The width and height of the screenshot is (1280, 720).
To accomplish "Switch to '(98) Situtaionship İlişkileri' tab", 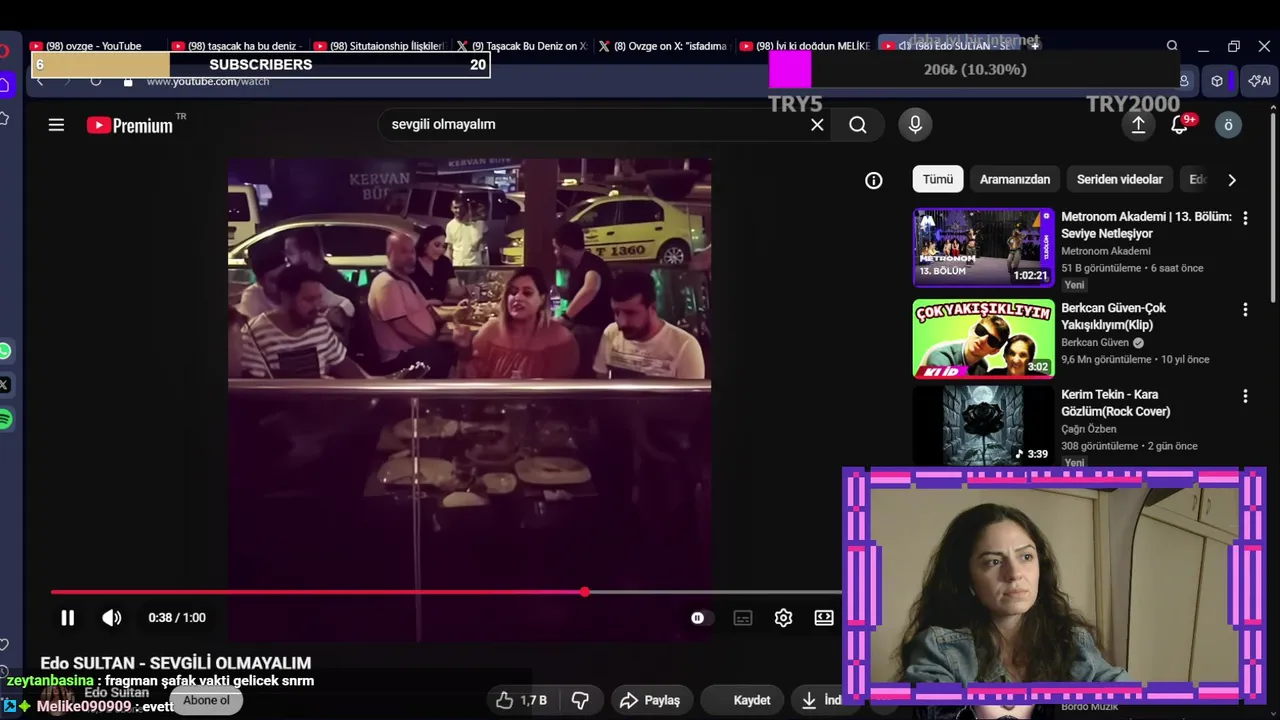I will (x=379, y=46).
